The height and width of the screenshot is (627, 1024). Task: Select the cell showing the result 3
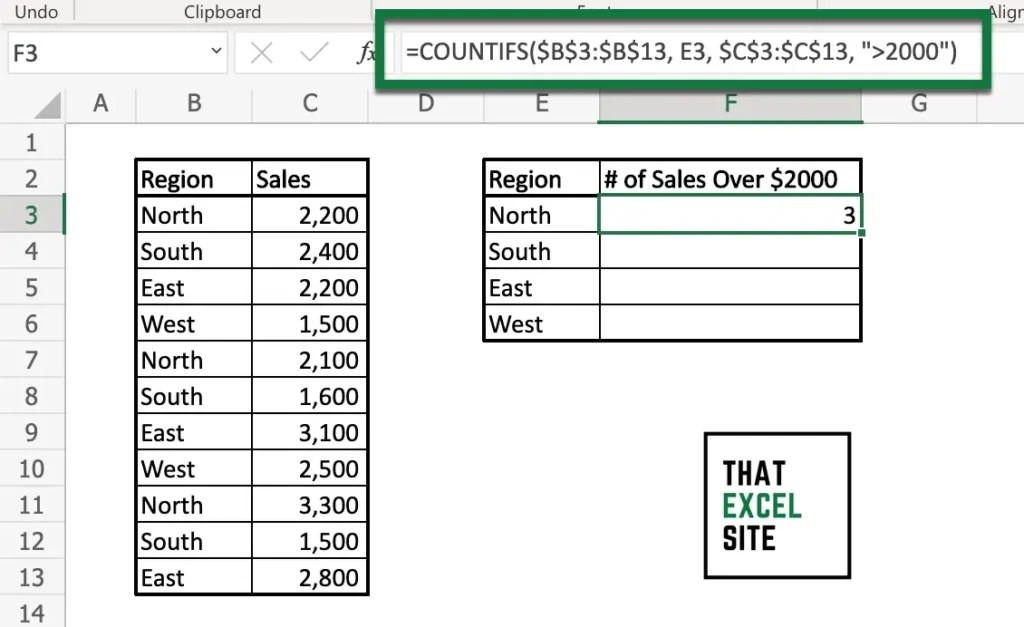pos(730,214)
